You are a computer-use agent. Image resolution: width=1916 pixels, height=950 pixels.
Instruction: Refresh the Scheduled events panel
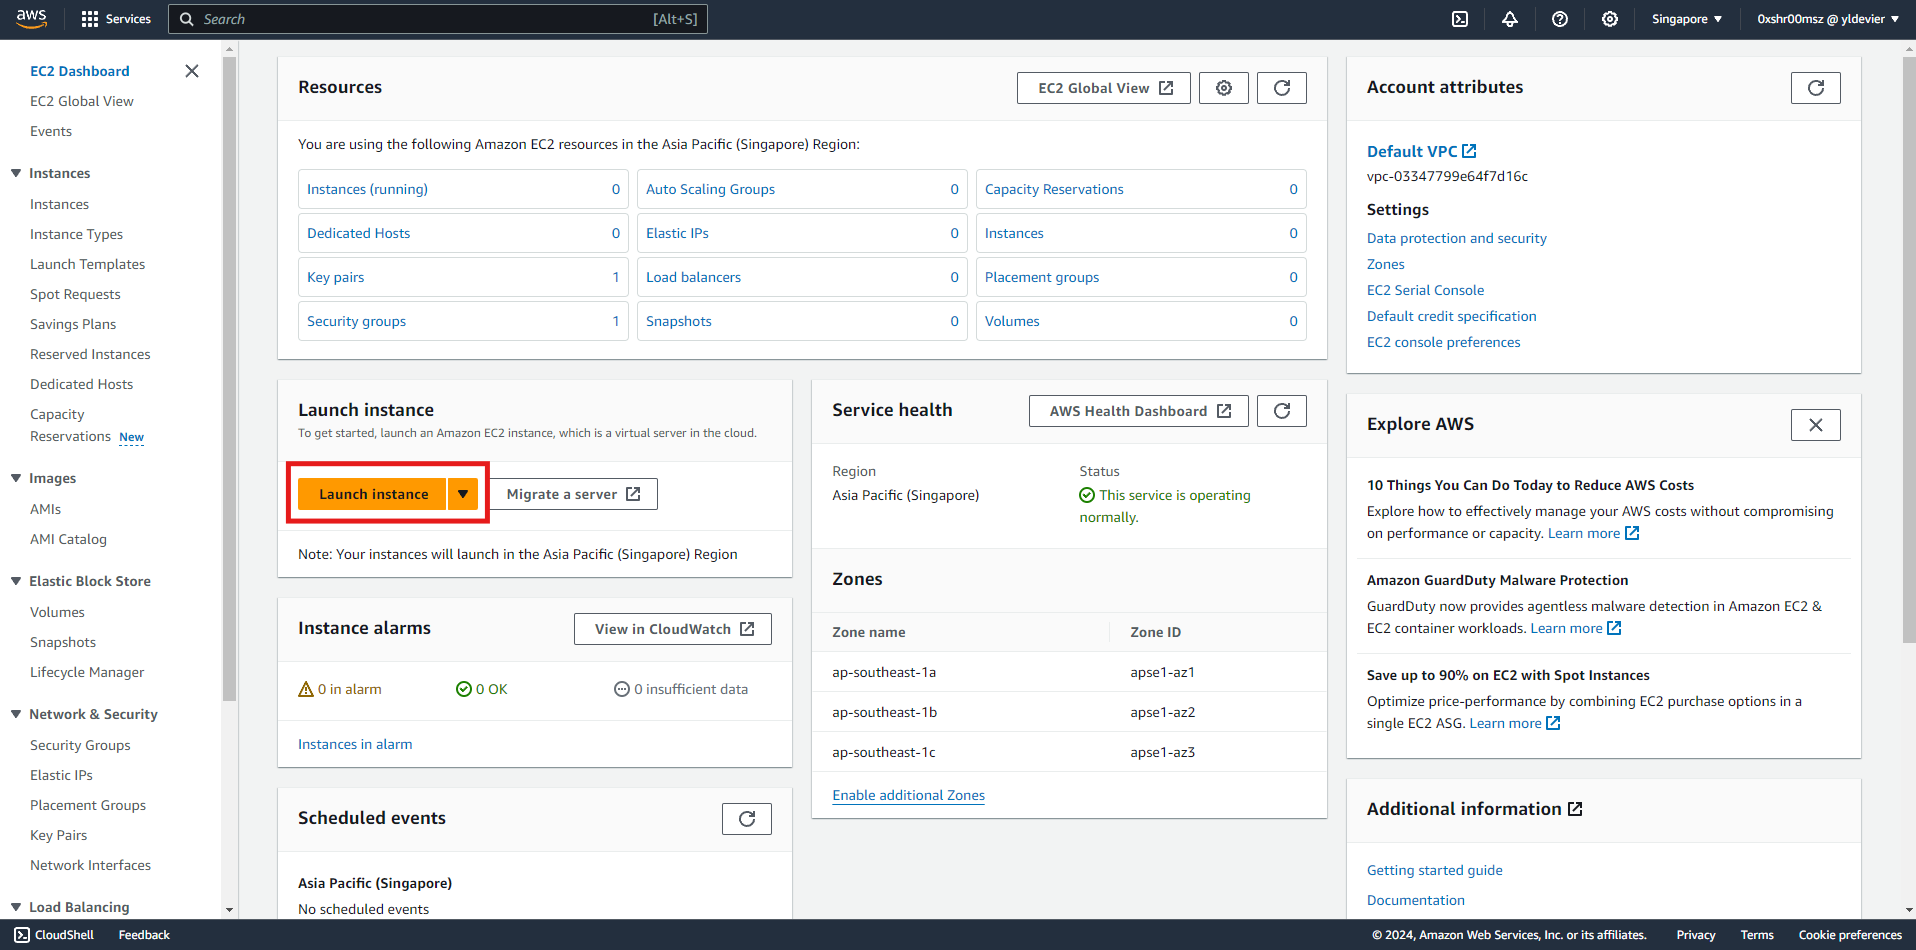coord(747,819)
